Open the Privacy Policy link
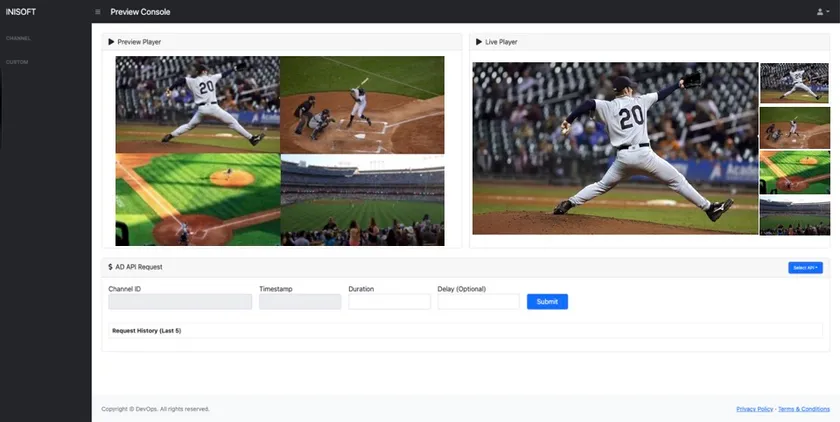 (754, 409)
